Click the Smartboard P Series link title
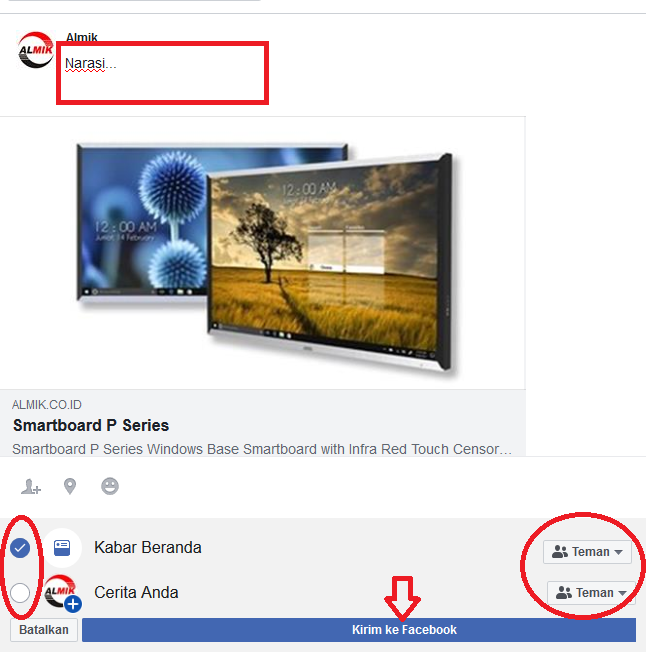The image size is (646, 652). point(91,425)
